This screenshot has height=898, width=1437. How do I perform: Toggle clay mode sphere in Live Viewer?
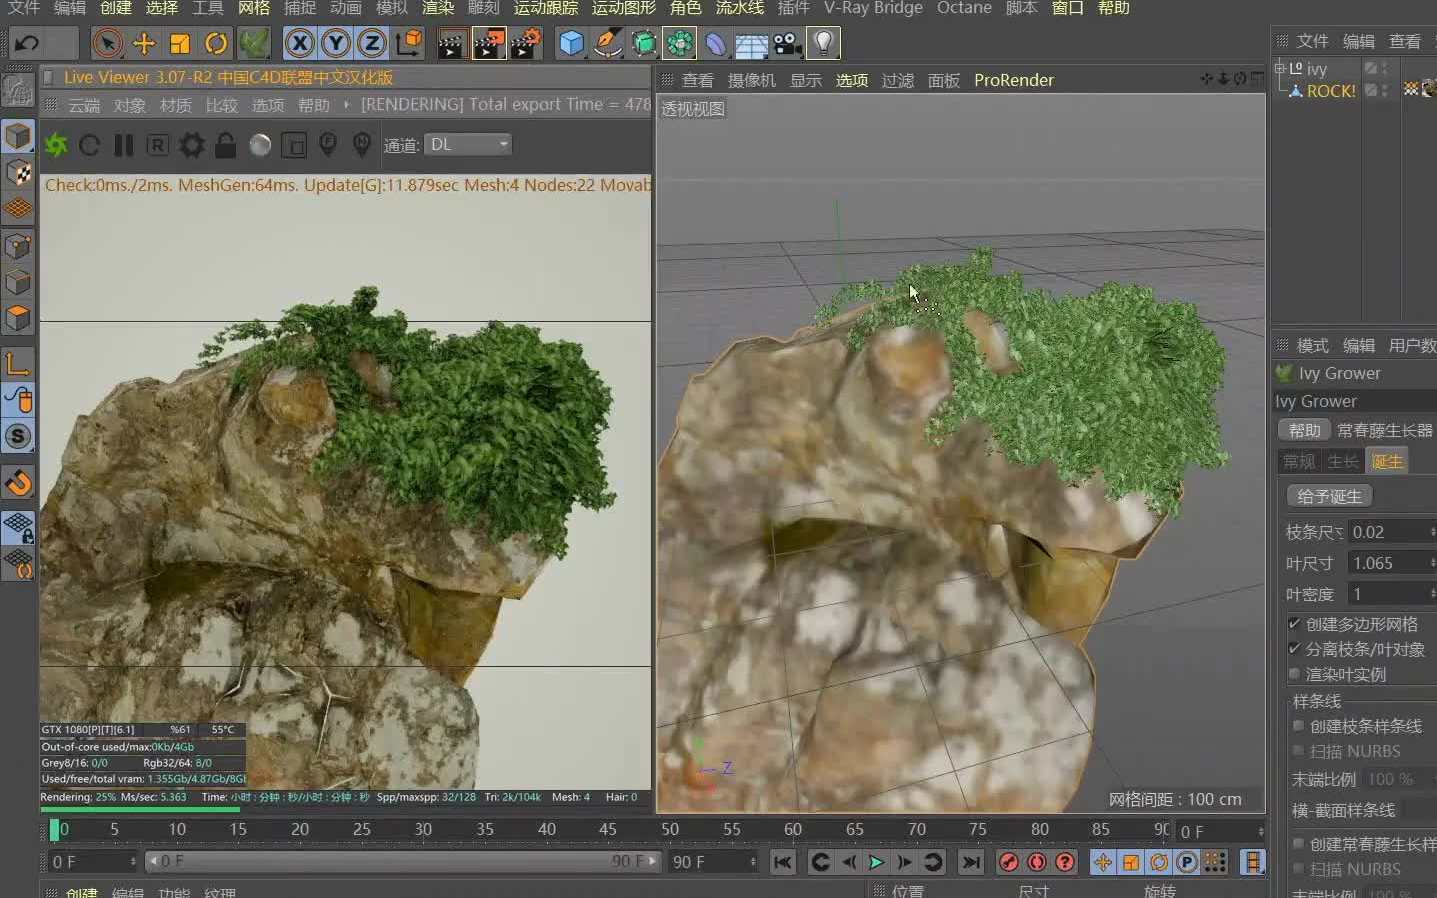coord(260,145)
